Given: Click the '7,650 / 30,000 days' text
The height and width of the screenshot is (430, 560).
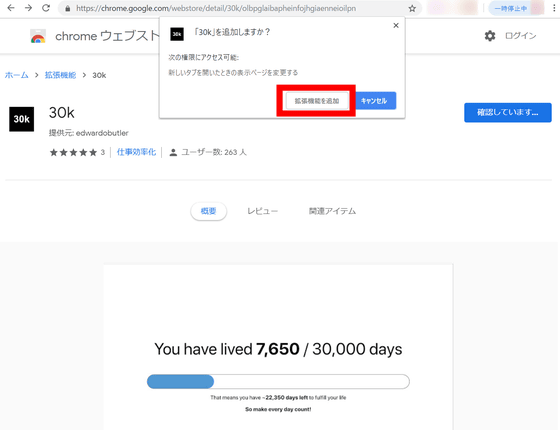Looking at the screenshot, I should point(329,349).
